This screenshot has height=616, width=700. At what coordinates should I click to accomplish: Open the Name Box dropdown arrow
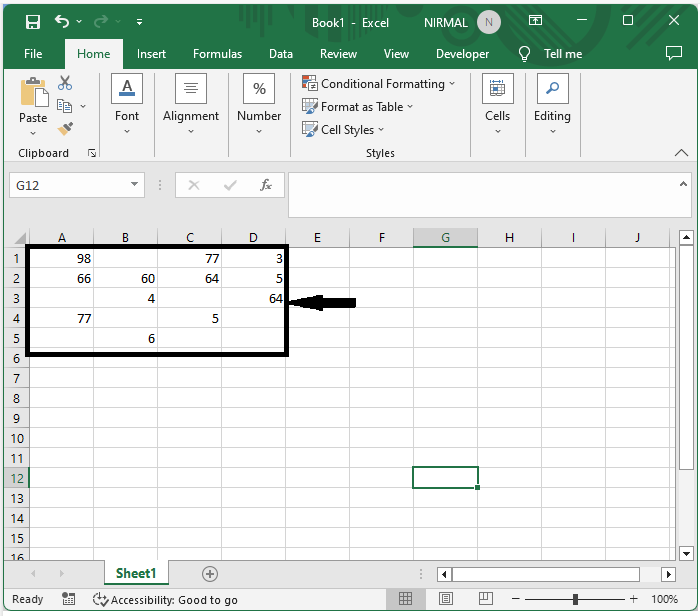(135, 185)
